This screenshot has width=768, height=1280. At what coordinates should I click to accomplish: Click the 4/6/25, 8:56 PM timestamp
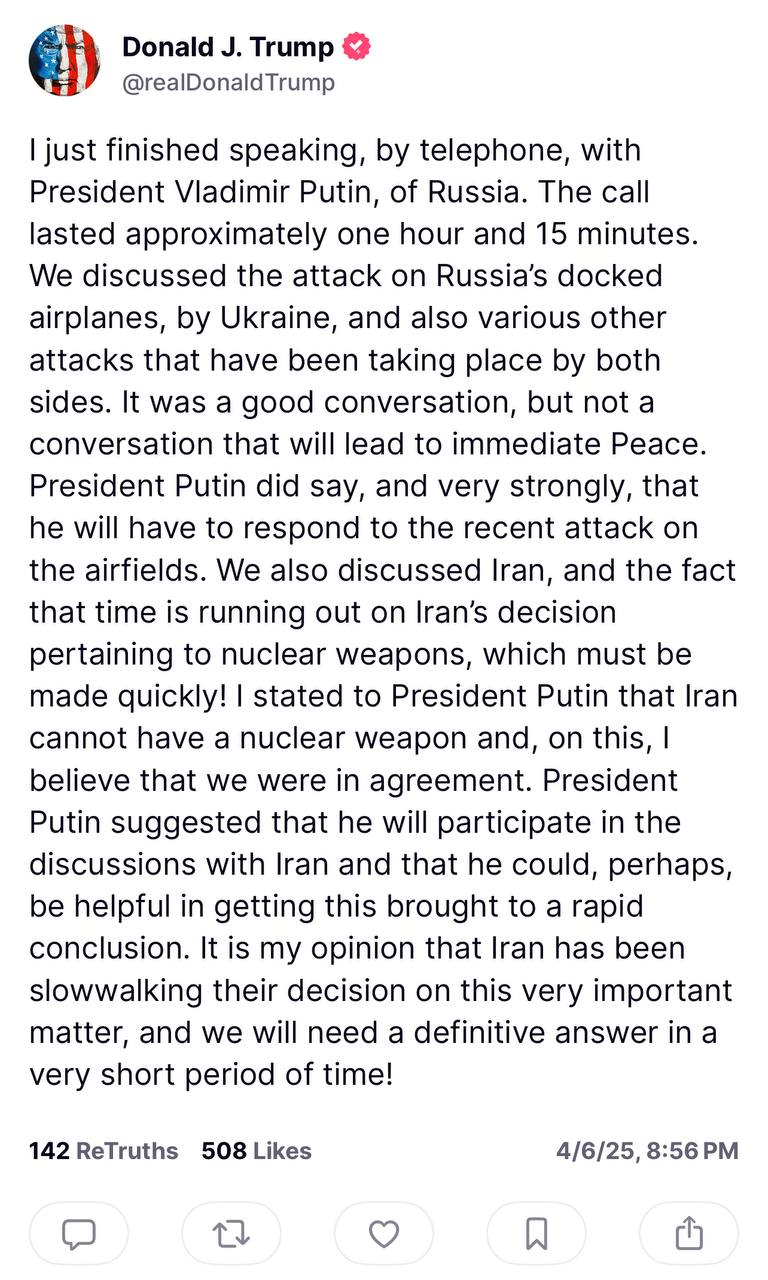(x=647, y=1151)
